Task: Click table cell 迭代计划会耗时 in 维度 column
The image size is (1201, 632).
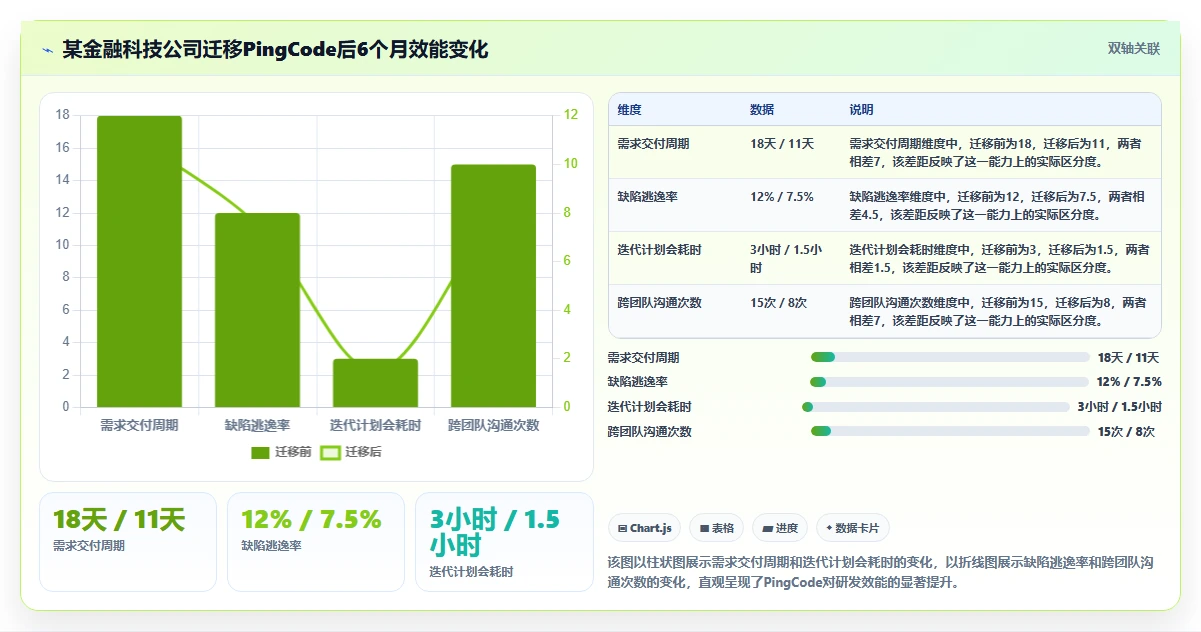Action: coord(674,258)
